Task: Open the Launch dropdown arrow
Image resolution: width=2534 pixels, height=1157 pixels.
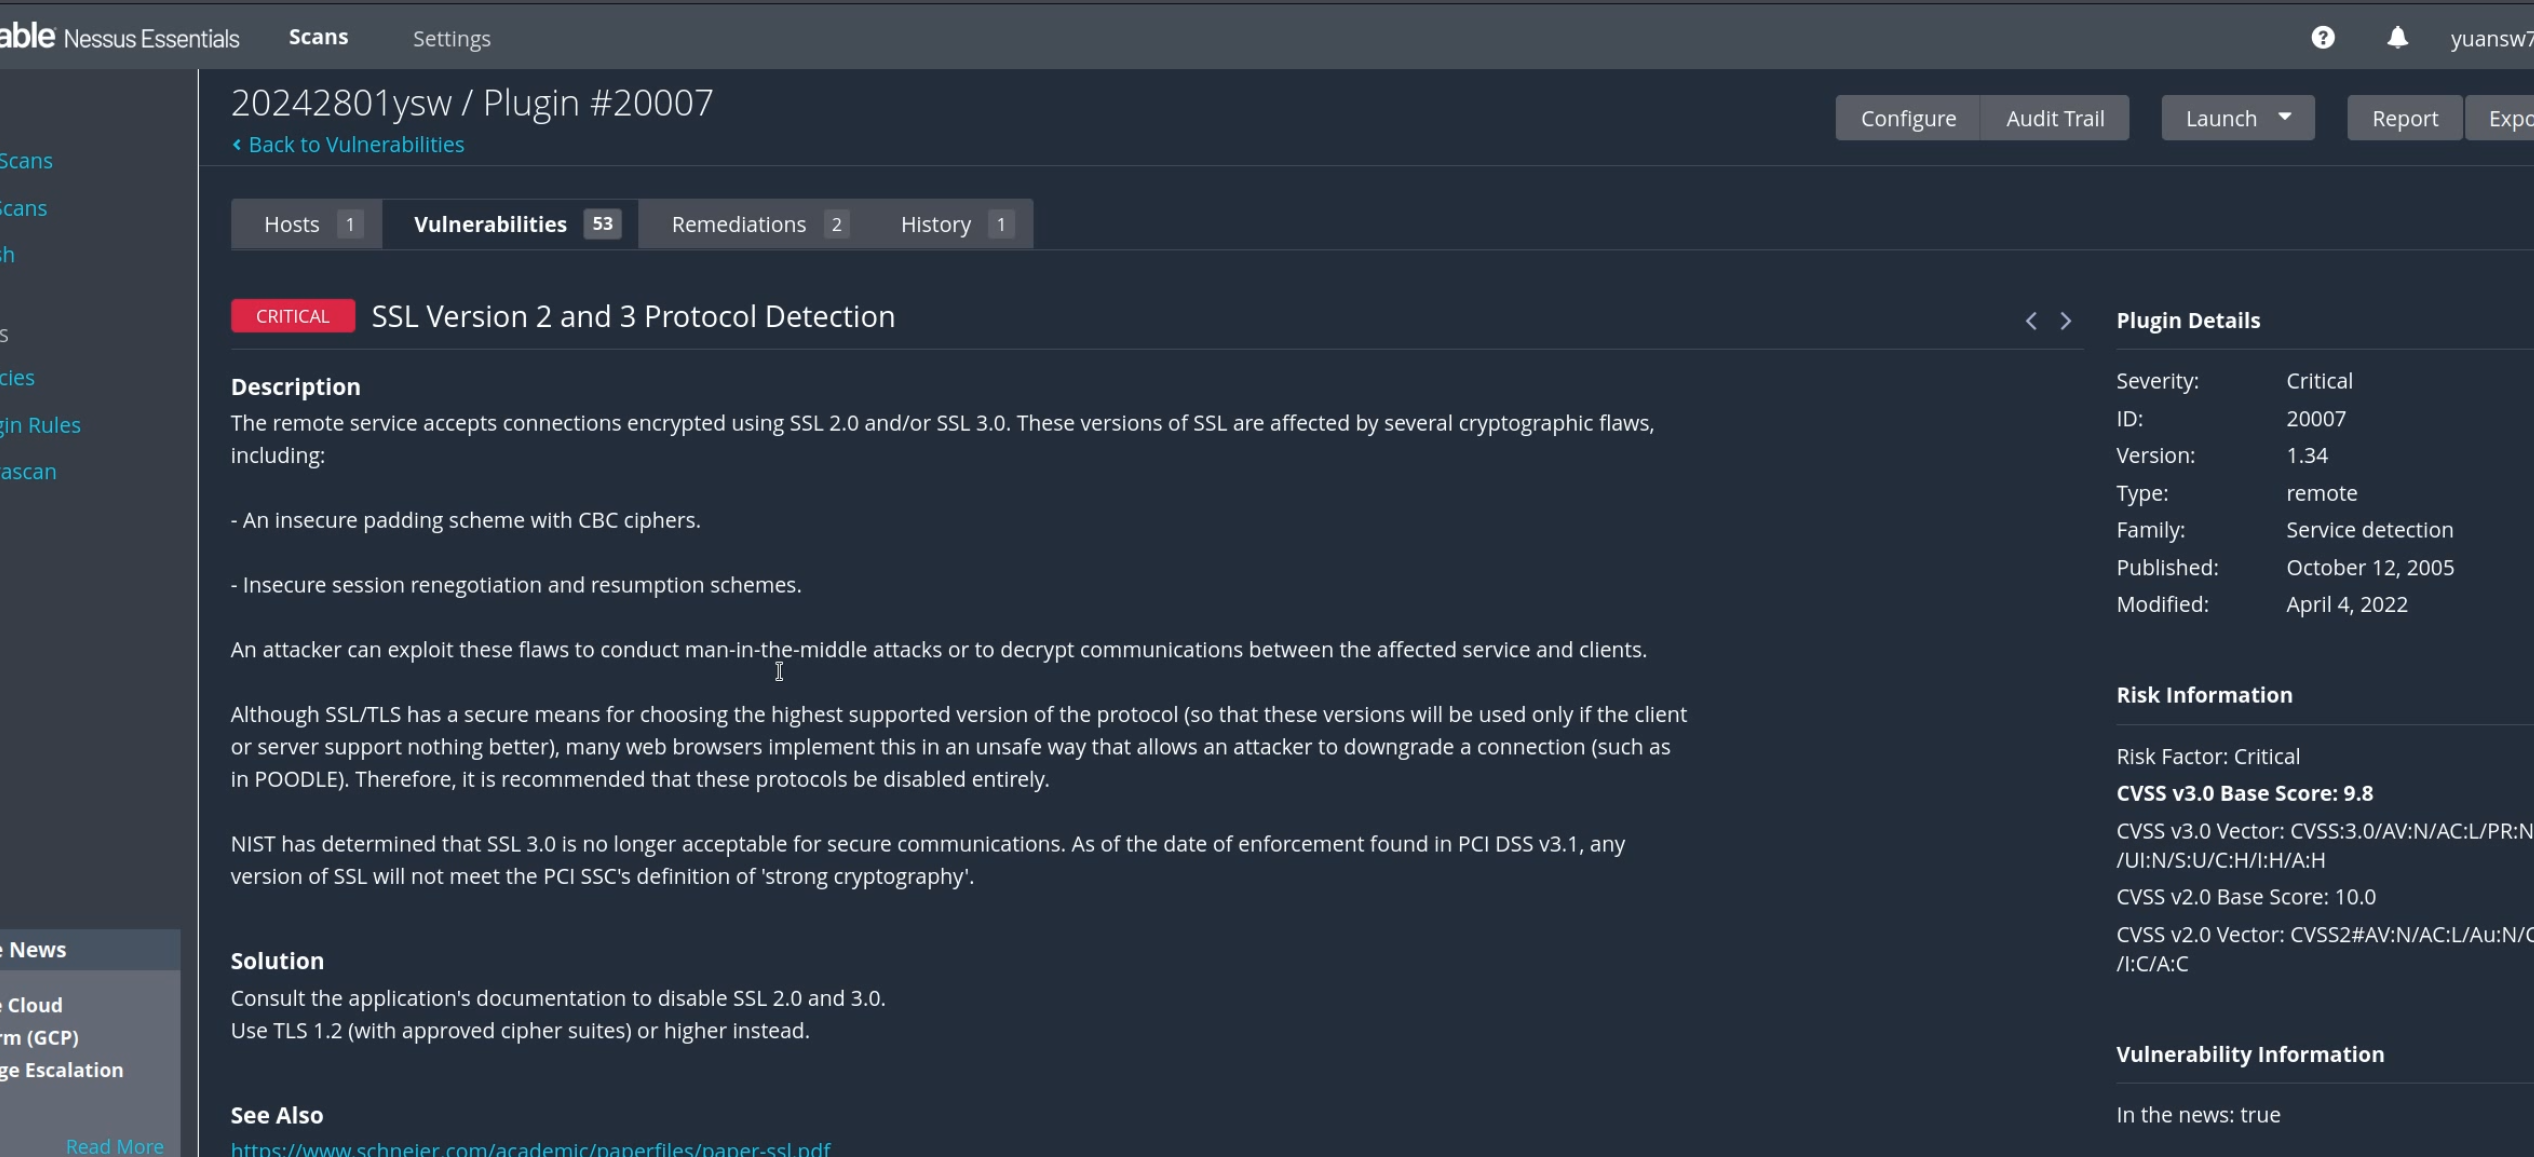Action: pyautogui.click(x=2285, y=118)
